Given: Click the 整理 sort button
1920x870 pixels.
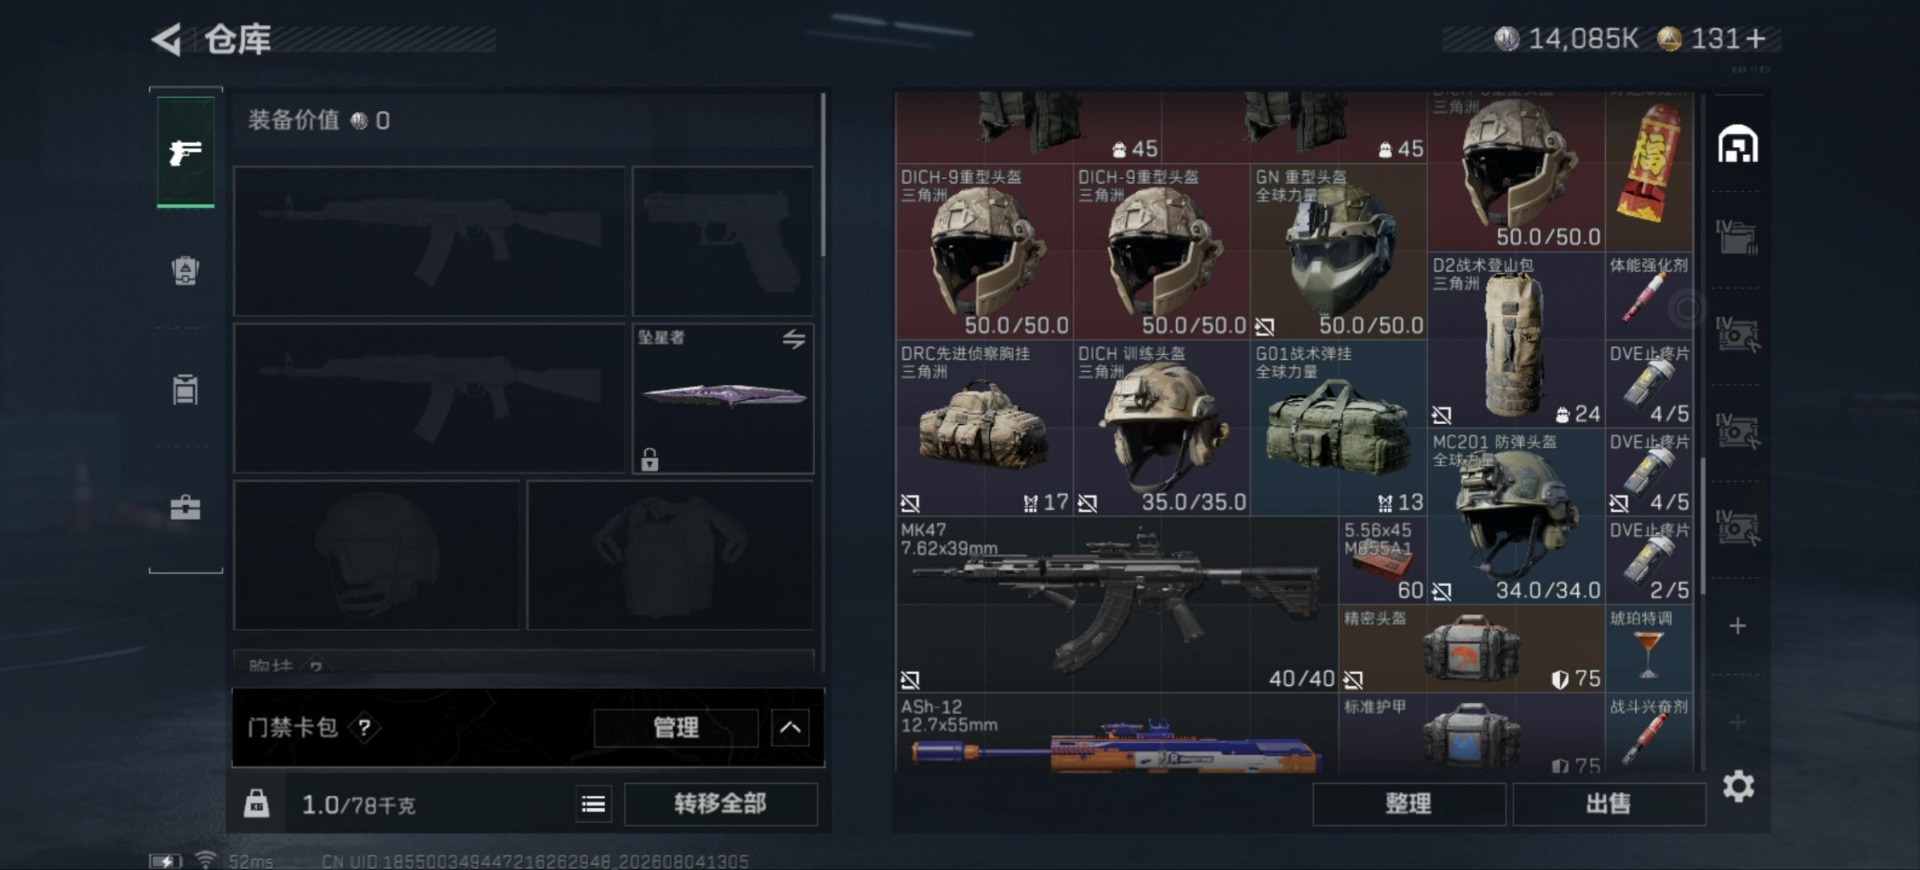Looking at the screenshot, I should tap(1408, 804).
